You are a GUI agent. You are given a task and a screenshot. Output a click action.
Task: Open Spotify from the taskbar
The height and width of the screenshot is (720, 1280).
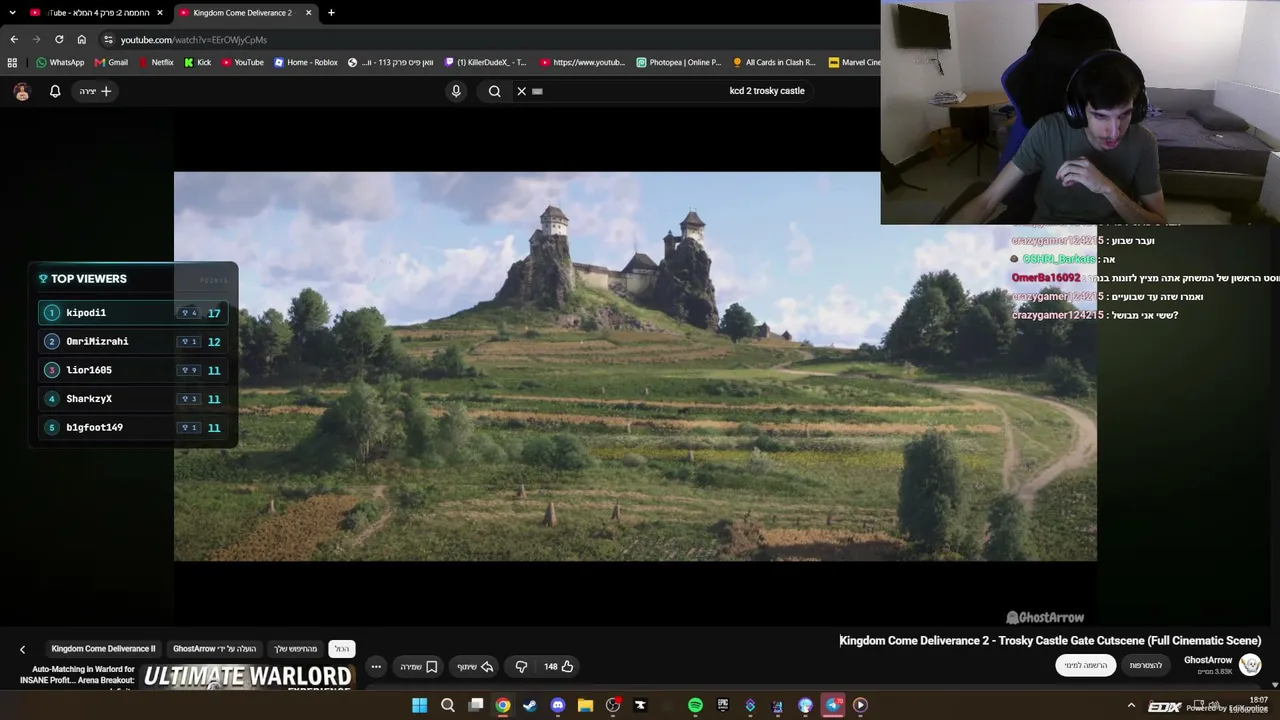695,705
